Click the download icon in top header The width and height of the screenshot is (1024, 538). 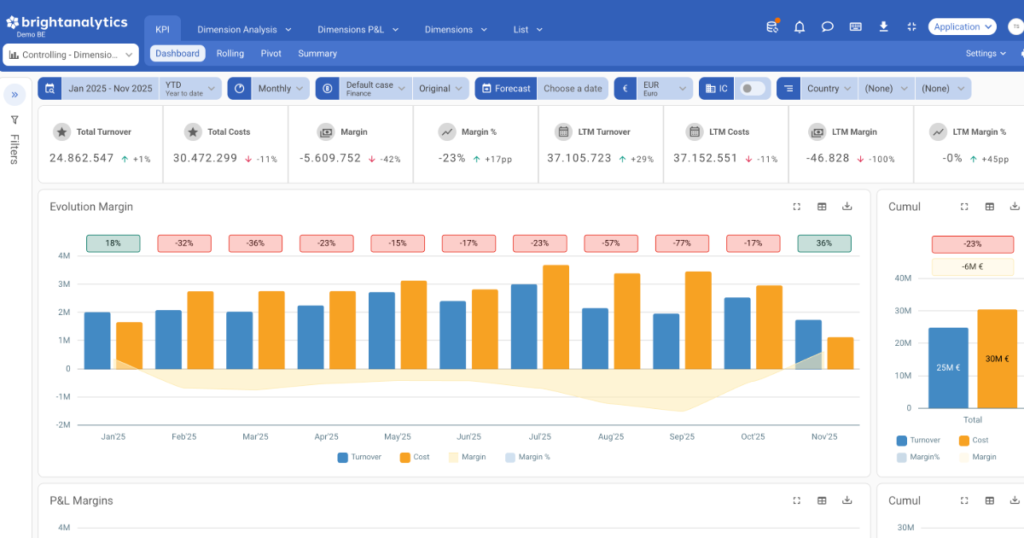tap(883, 27)
